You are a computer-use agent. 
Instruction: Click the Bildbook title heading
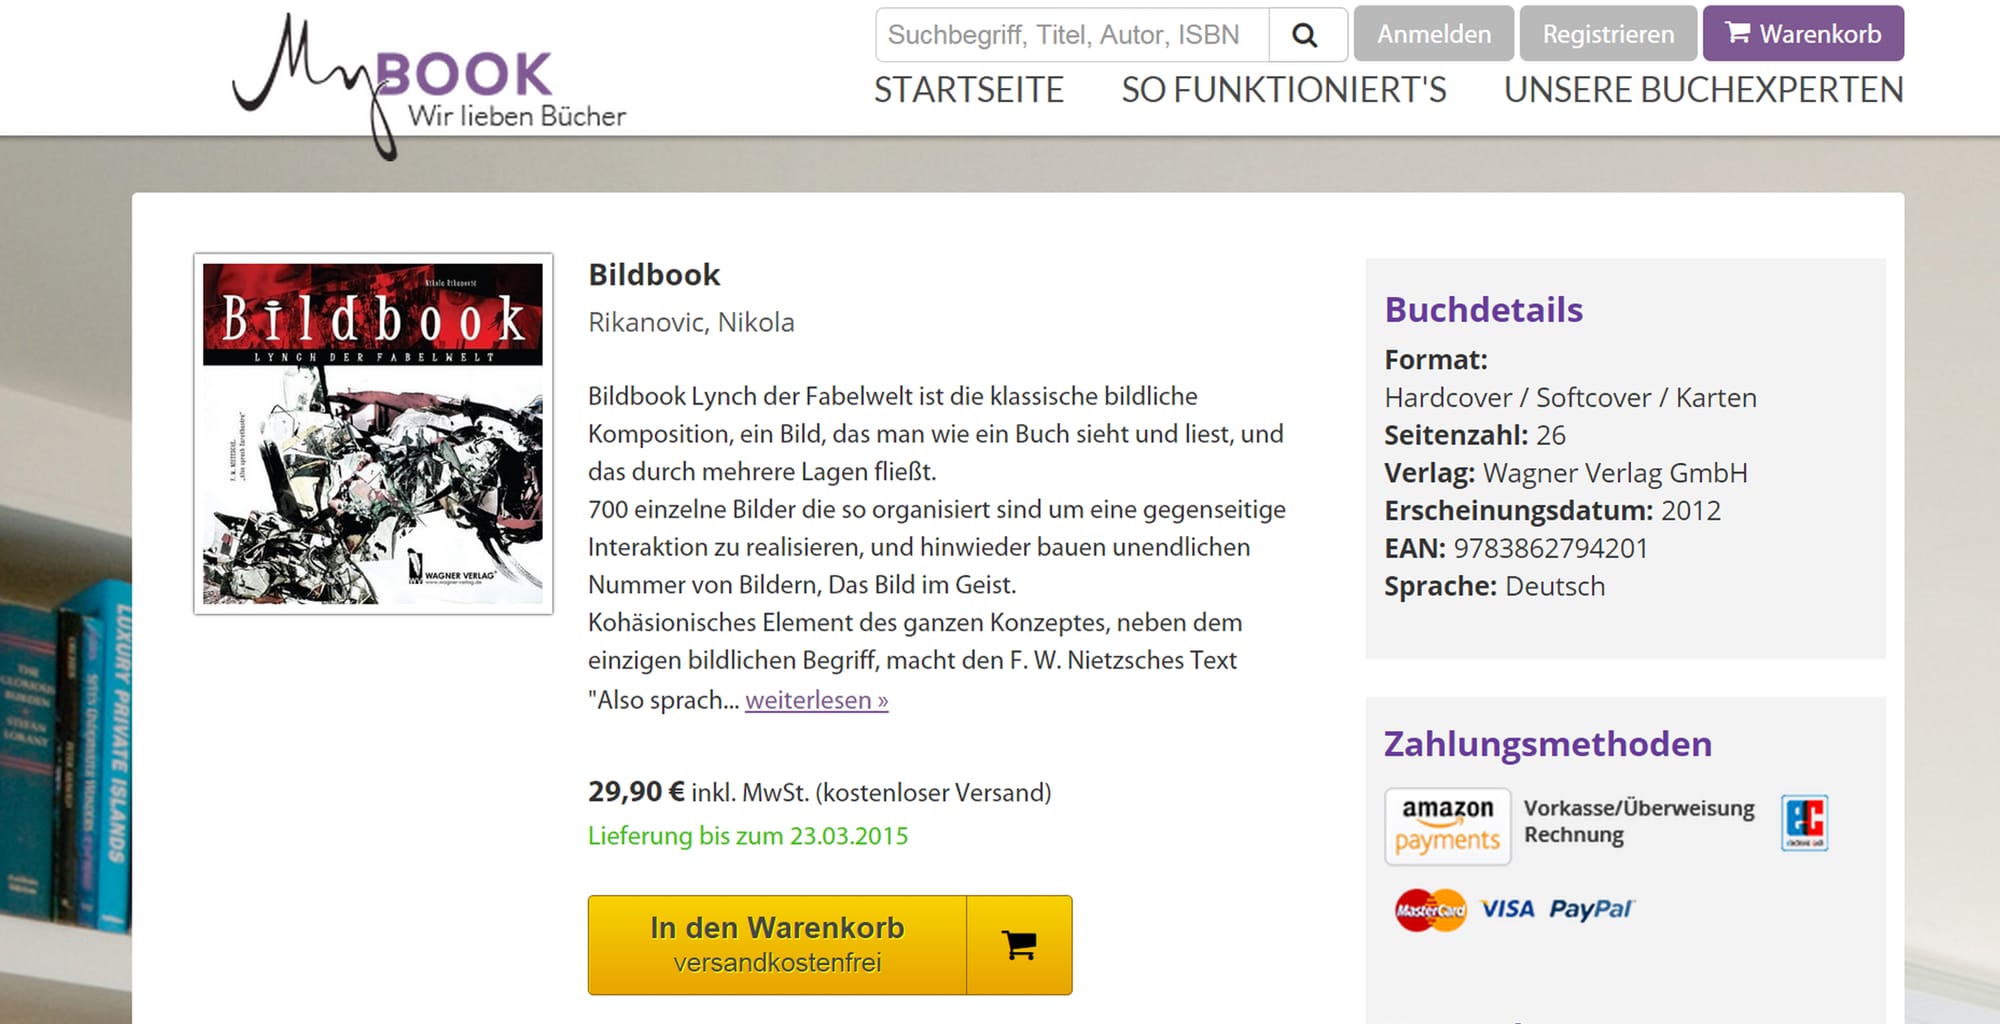(x=654, y=275)
